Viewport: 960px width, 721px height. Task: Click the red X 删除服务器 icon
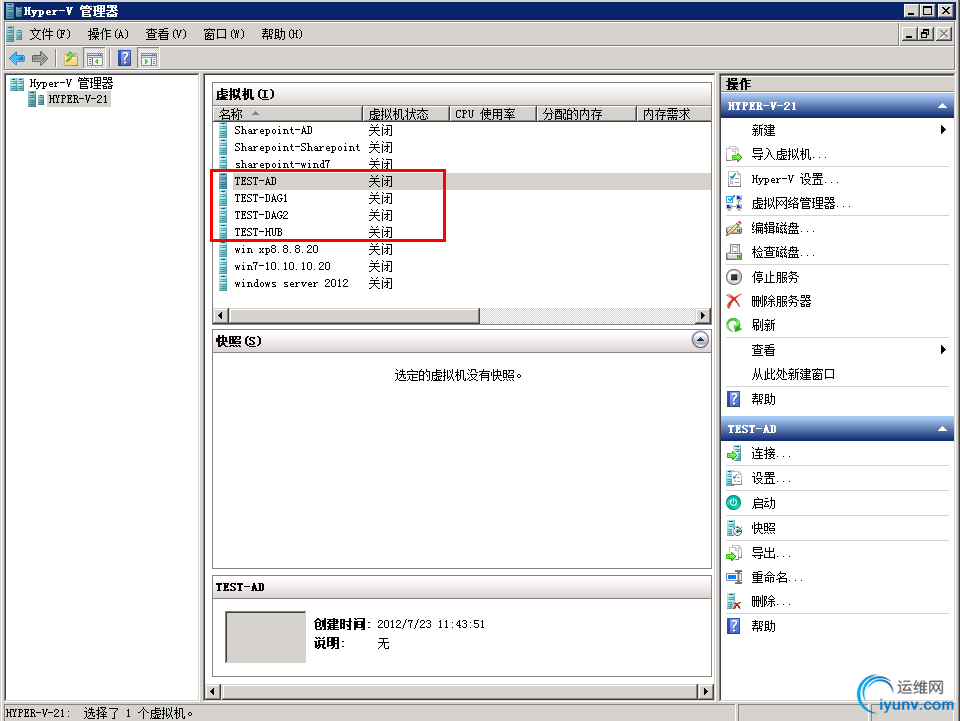tap(733, 301)
